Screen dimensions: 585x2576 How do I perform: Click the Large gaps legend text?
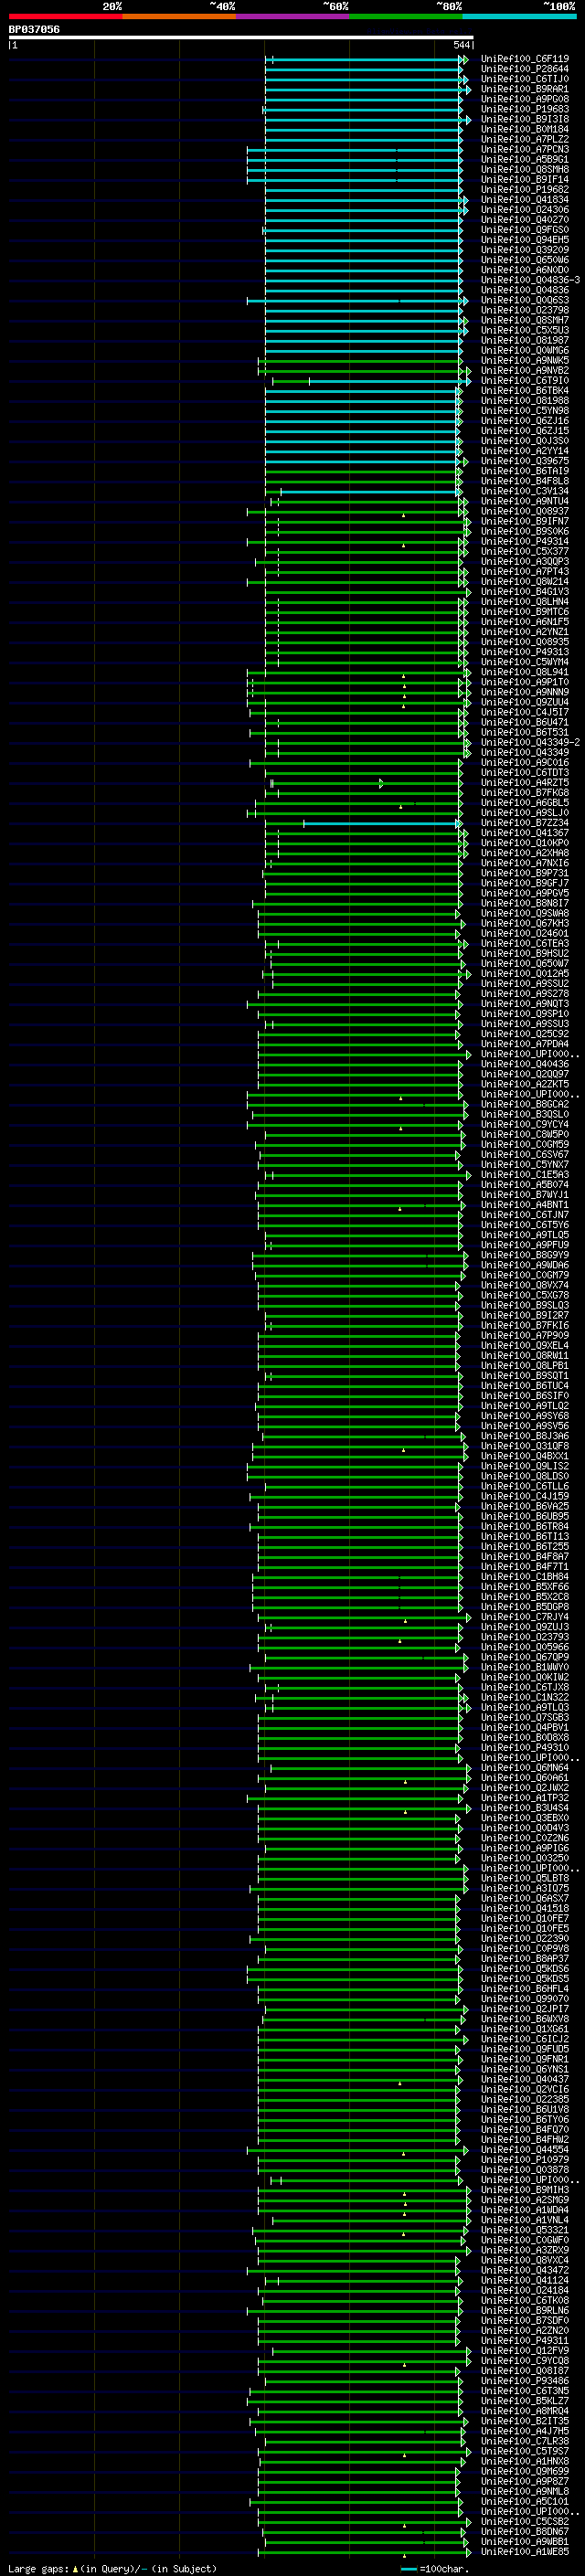38,2569
